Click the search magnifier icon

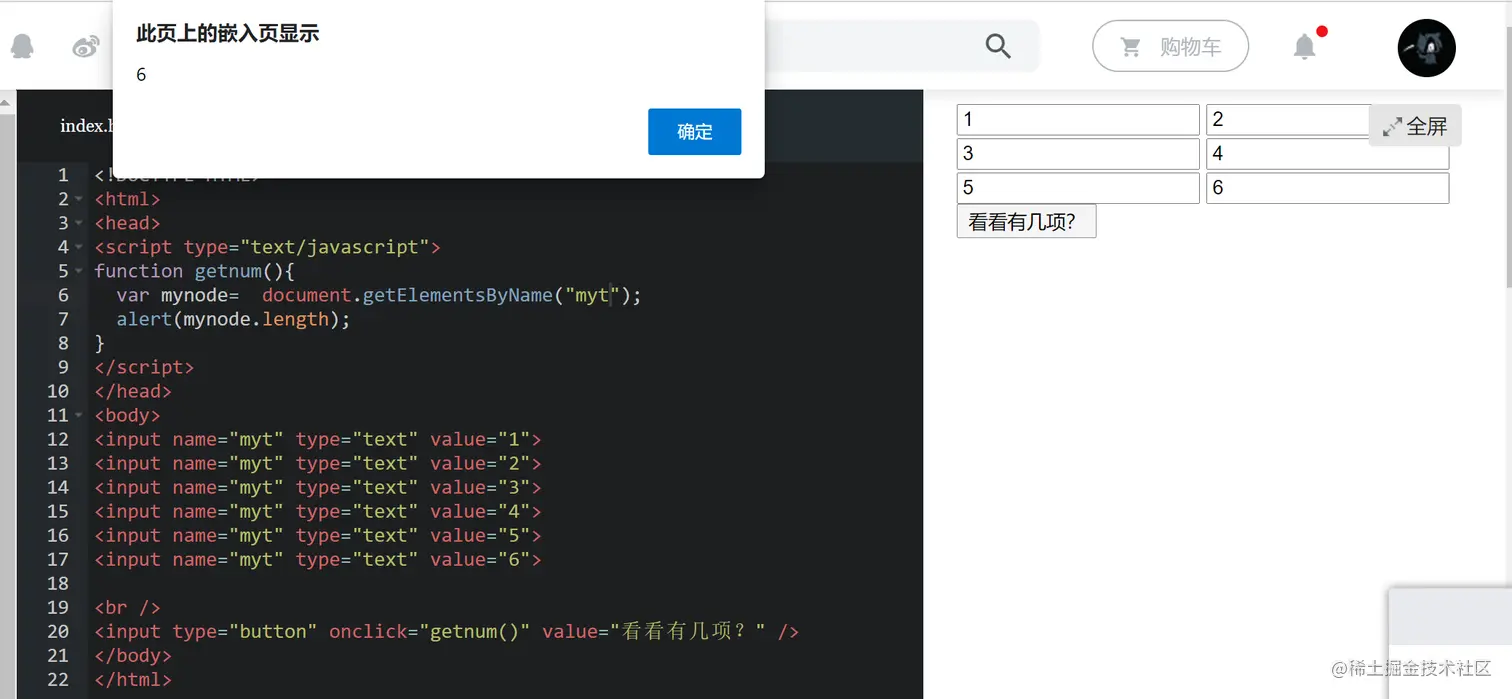coord(998,46)
